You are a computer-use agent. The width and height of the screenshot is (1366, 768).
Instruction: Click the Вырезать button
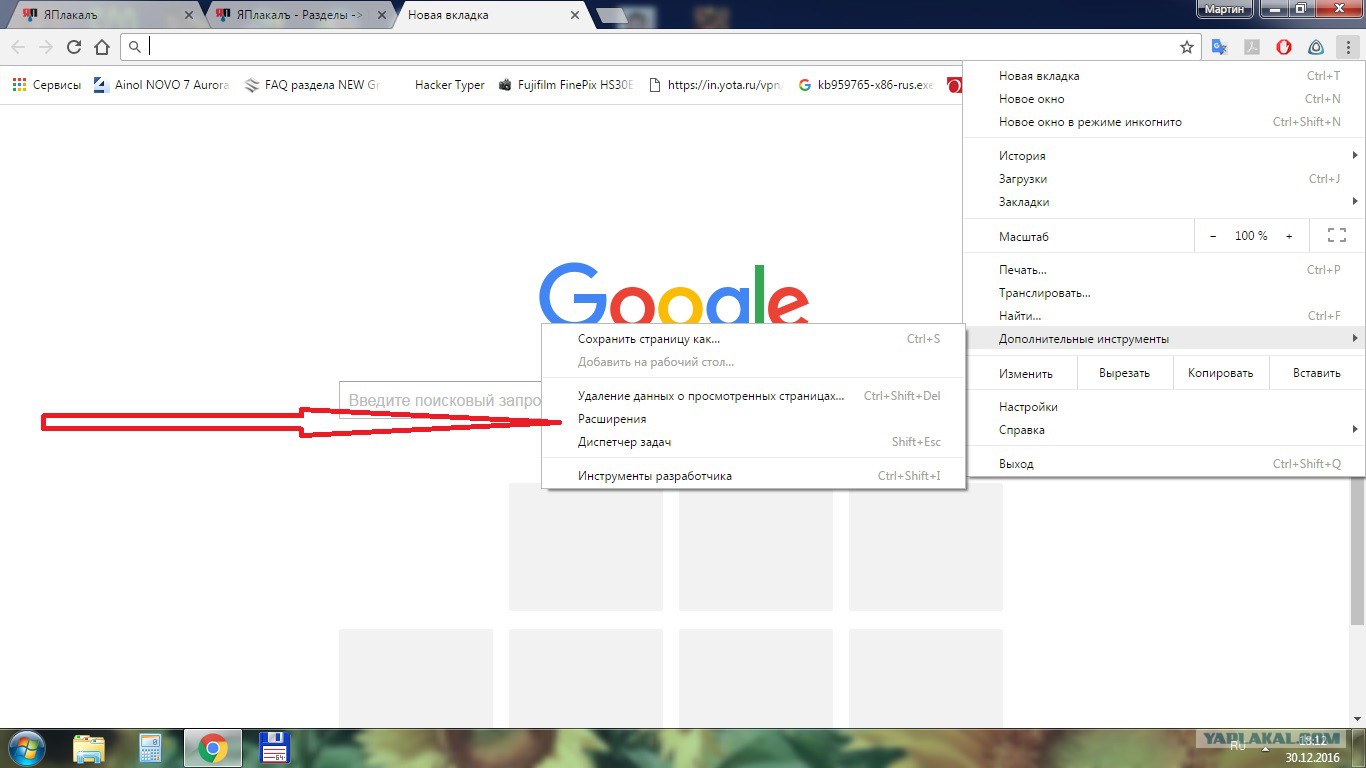coord(1124,373)
